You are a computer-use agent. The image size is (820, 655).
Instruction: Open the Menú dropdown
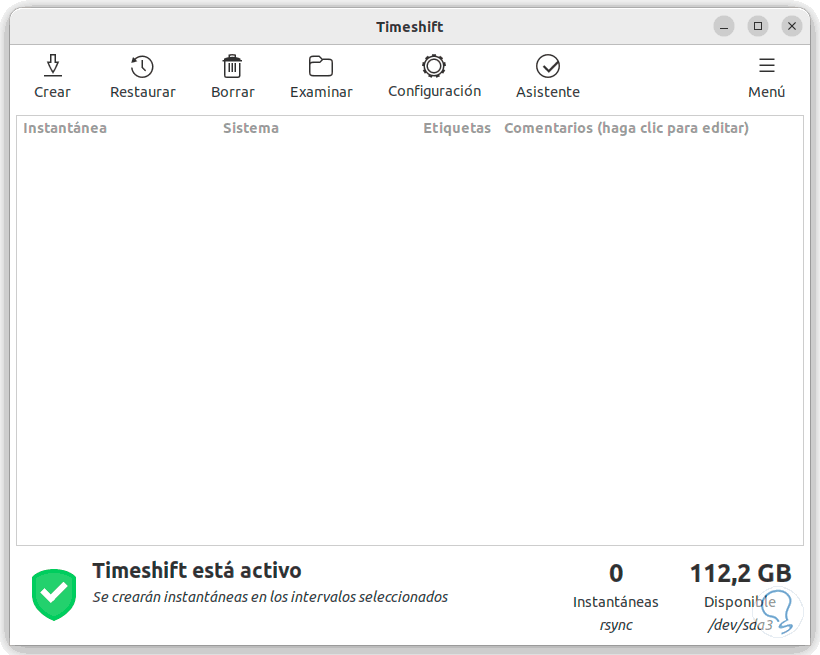766,78
